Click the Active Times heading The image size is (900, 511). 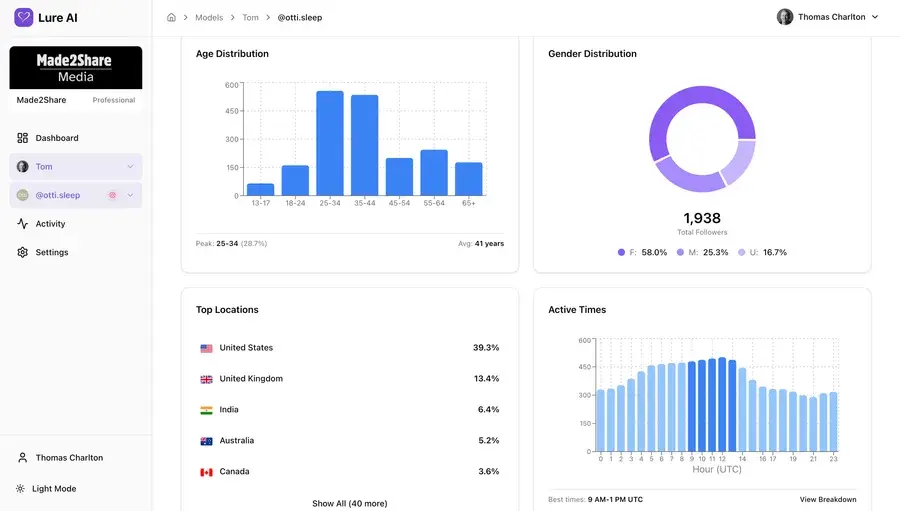pos(577,309)
